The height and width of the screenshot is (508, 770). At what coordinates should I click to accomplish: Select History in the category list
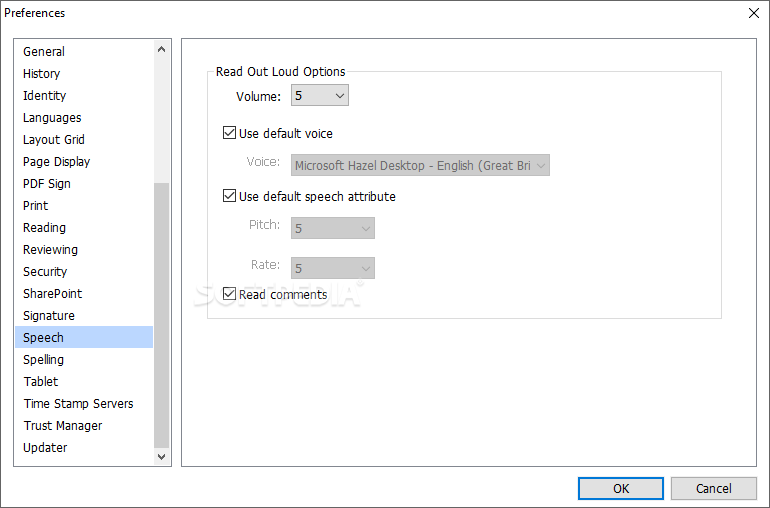pos(84,74)
